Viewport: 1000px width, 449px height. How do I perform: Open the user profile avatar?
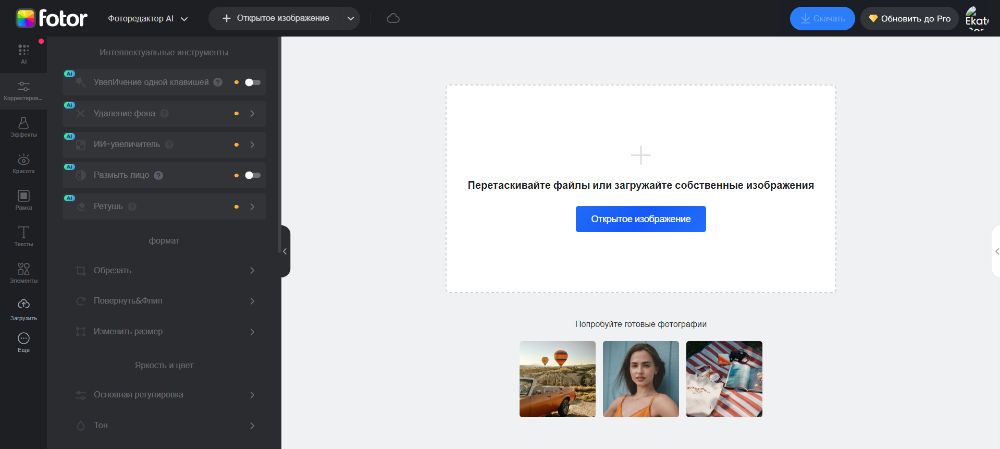(x=976, y=18)
